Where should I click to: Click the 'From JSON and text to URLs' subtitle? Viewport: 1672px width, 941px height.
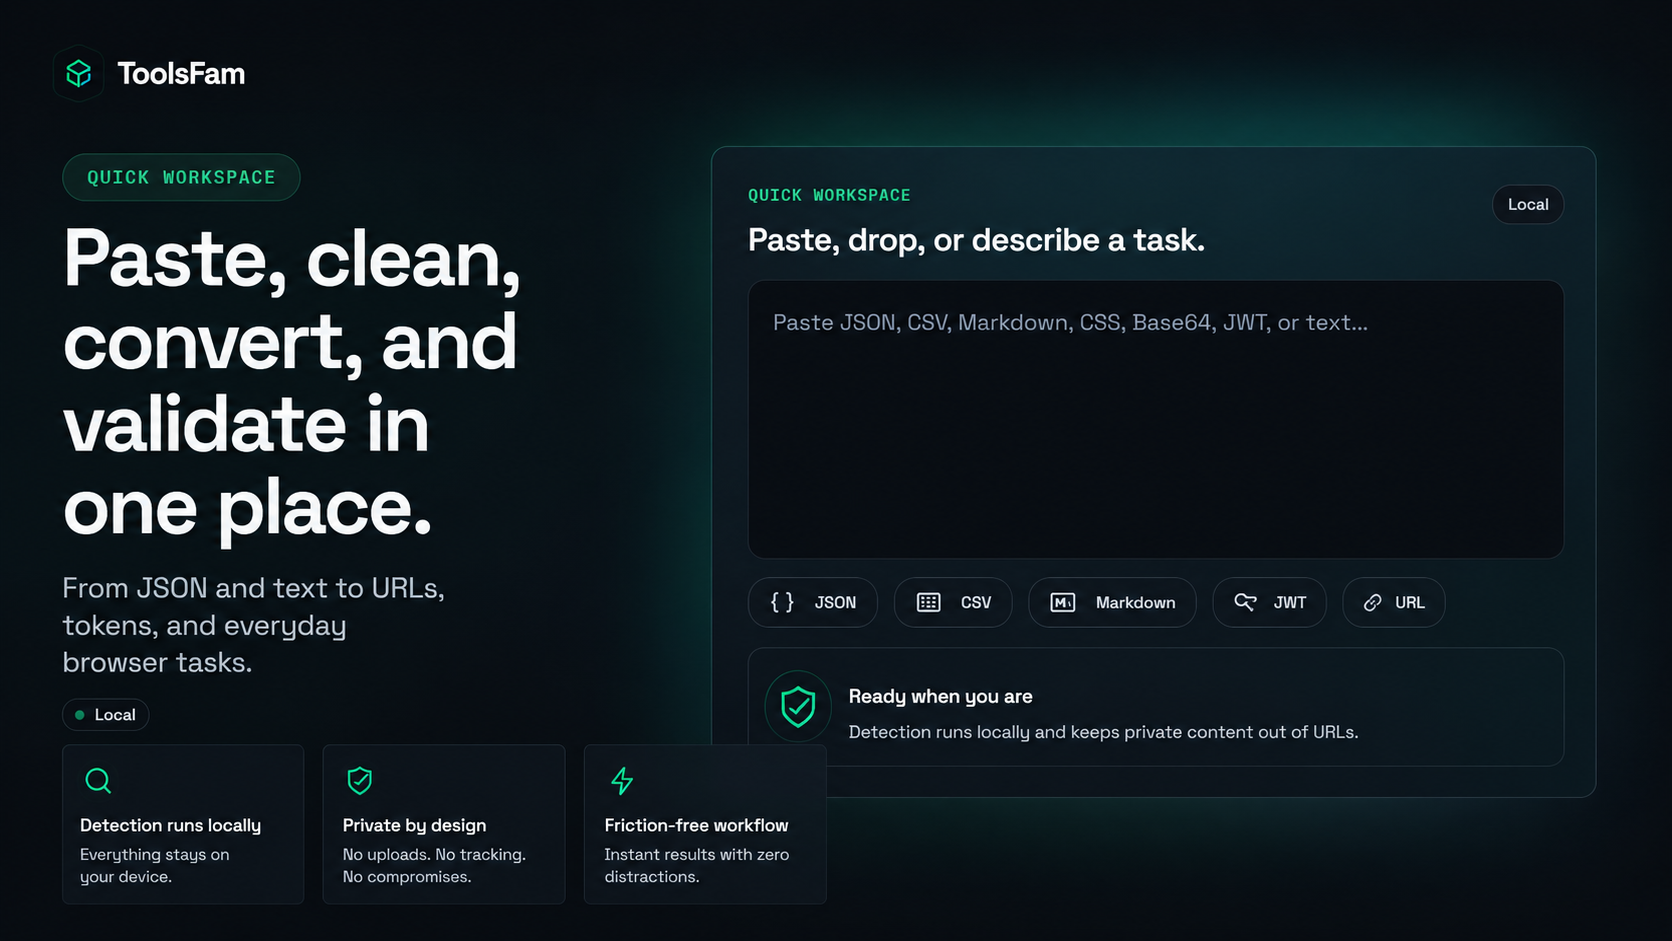point(253,625)
